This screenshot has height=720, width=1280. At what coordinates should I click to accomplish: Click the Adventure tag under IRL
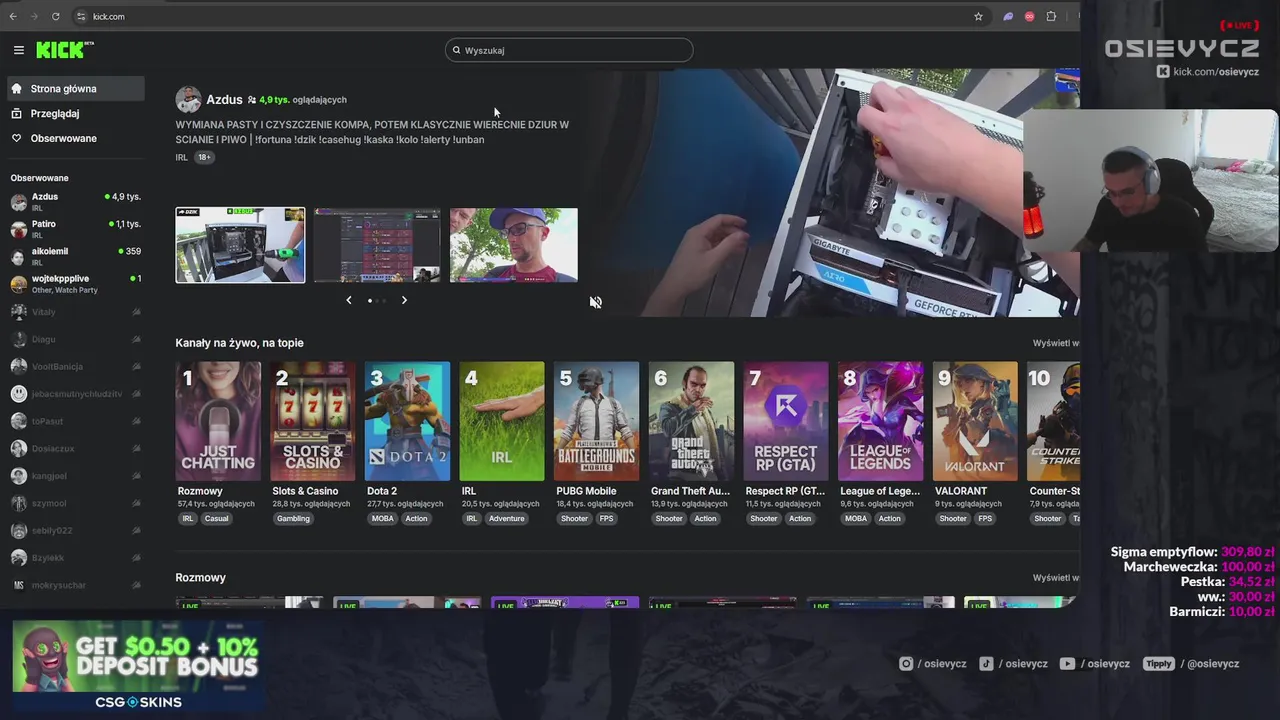click(507, 519)
